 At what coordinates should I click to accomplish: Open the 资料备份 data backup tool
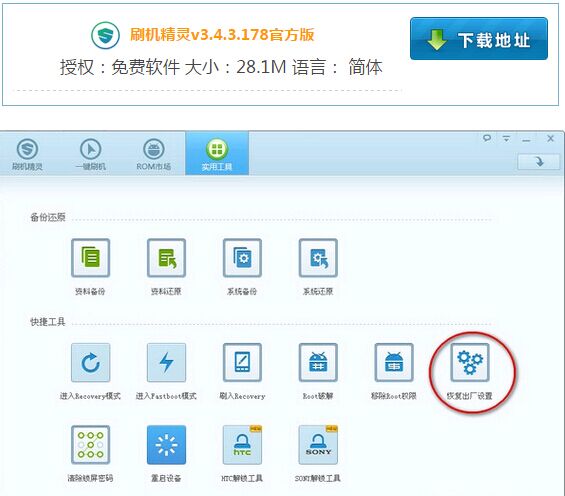(90, 258)
